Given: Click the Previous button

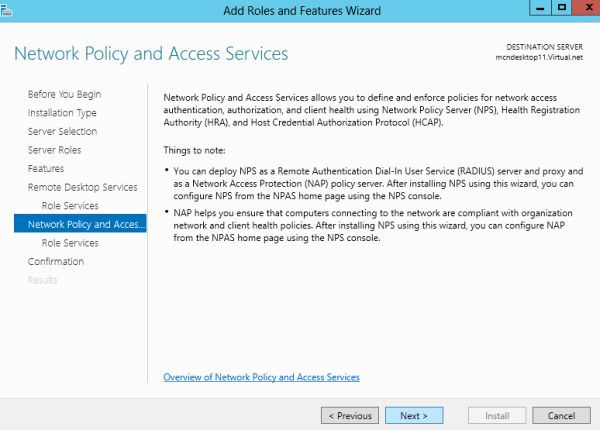Looking at the screenshot, I should click(350, 415).
